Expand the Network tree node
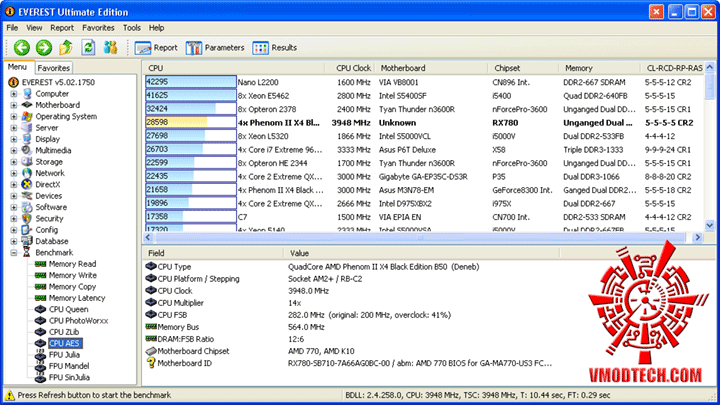 coord(14,173)
